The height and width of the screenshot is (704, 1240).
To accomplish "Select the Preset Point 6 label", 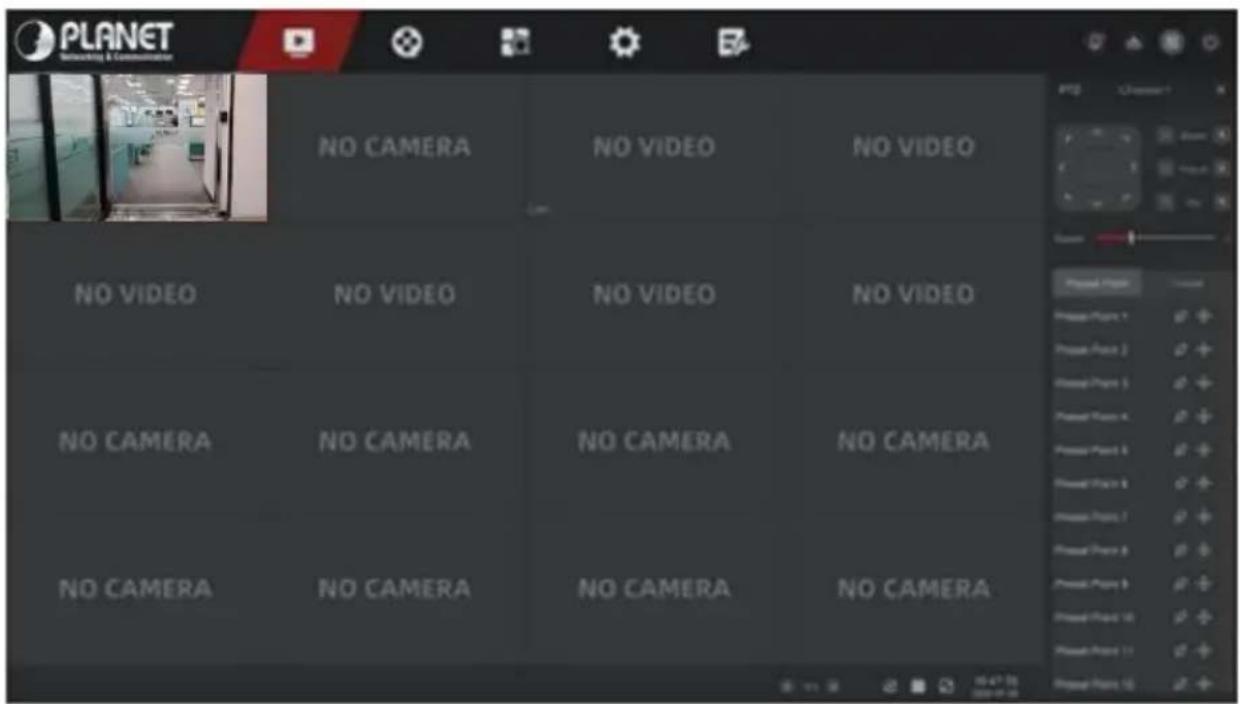I will pos(1092,483).
